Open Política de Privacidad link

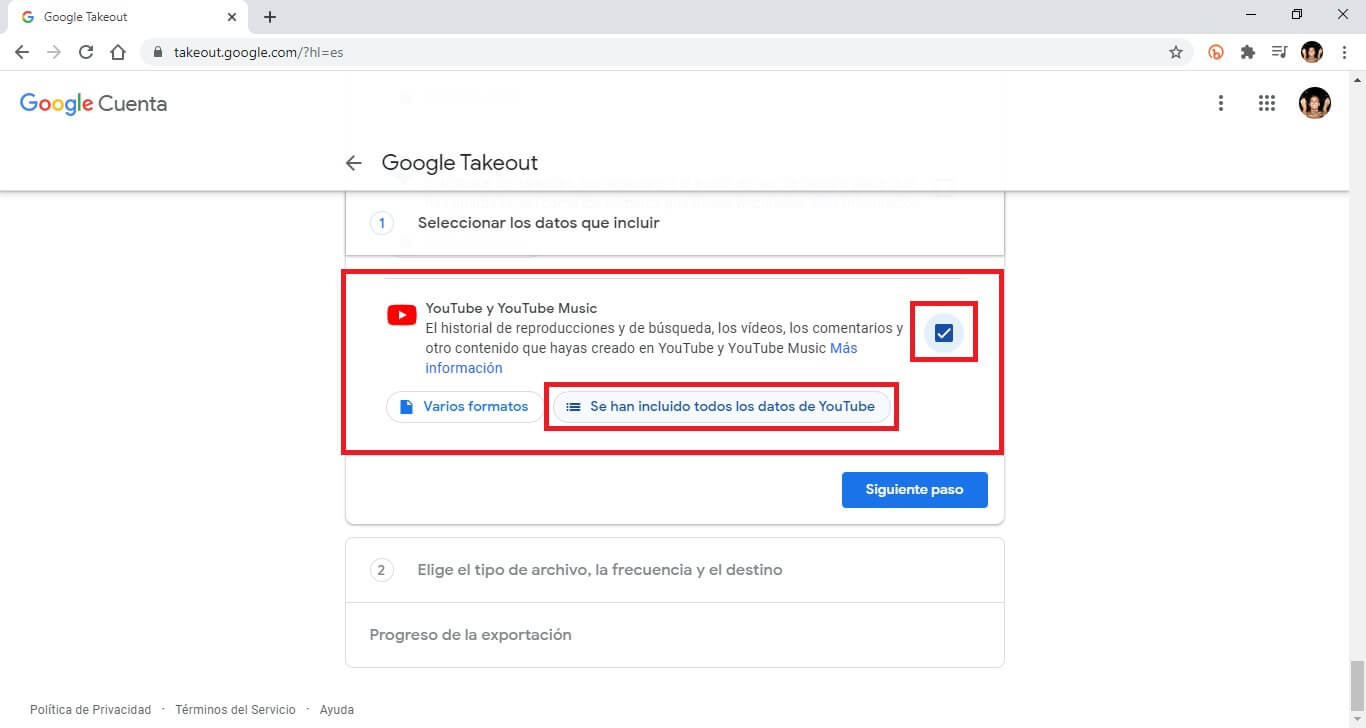(x=90, y=709)
